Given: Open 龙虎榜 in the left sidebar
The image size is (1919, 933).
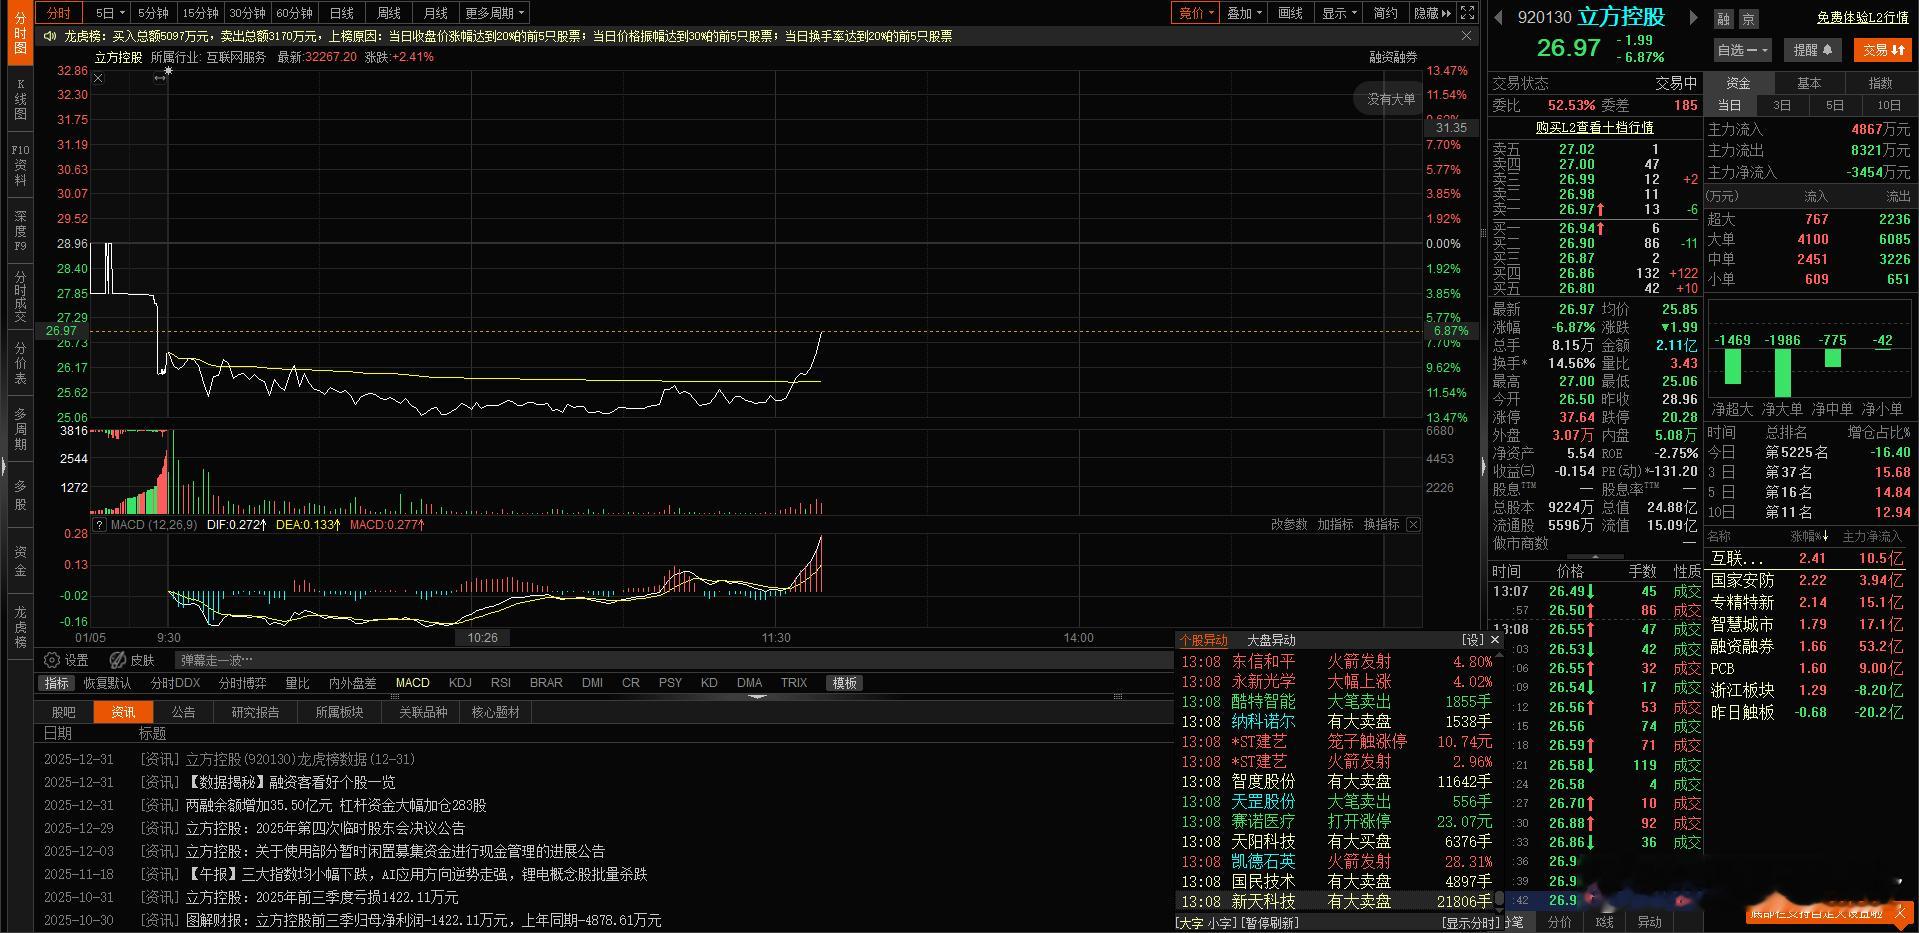Looking at the screenshot, I should point(20,627).
